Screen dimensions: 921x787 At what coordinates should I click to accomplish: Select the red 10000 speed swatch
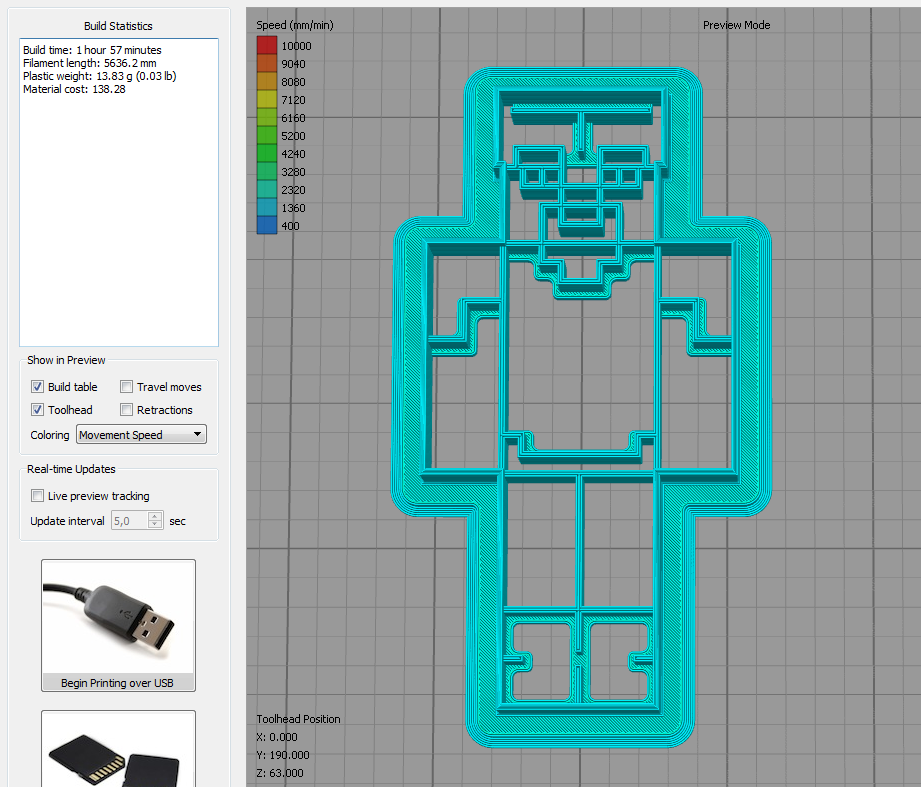click(x=267, y=45)
